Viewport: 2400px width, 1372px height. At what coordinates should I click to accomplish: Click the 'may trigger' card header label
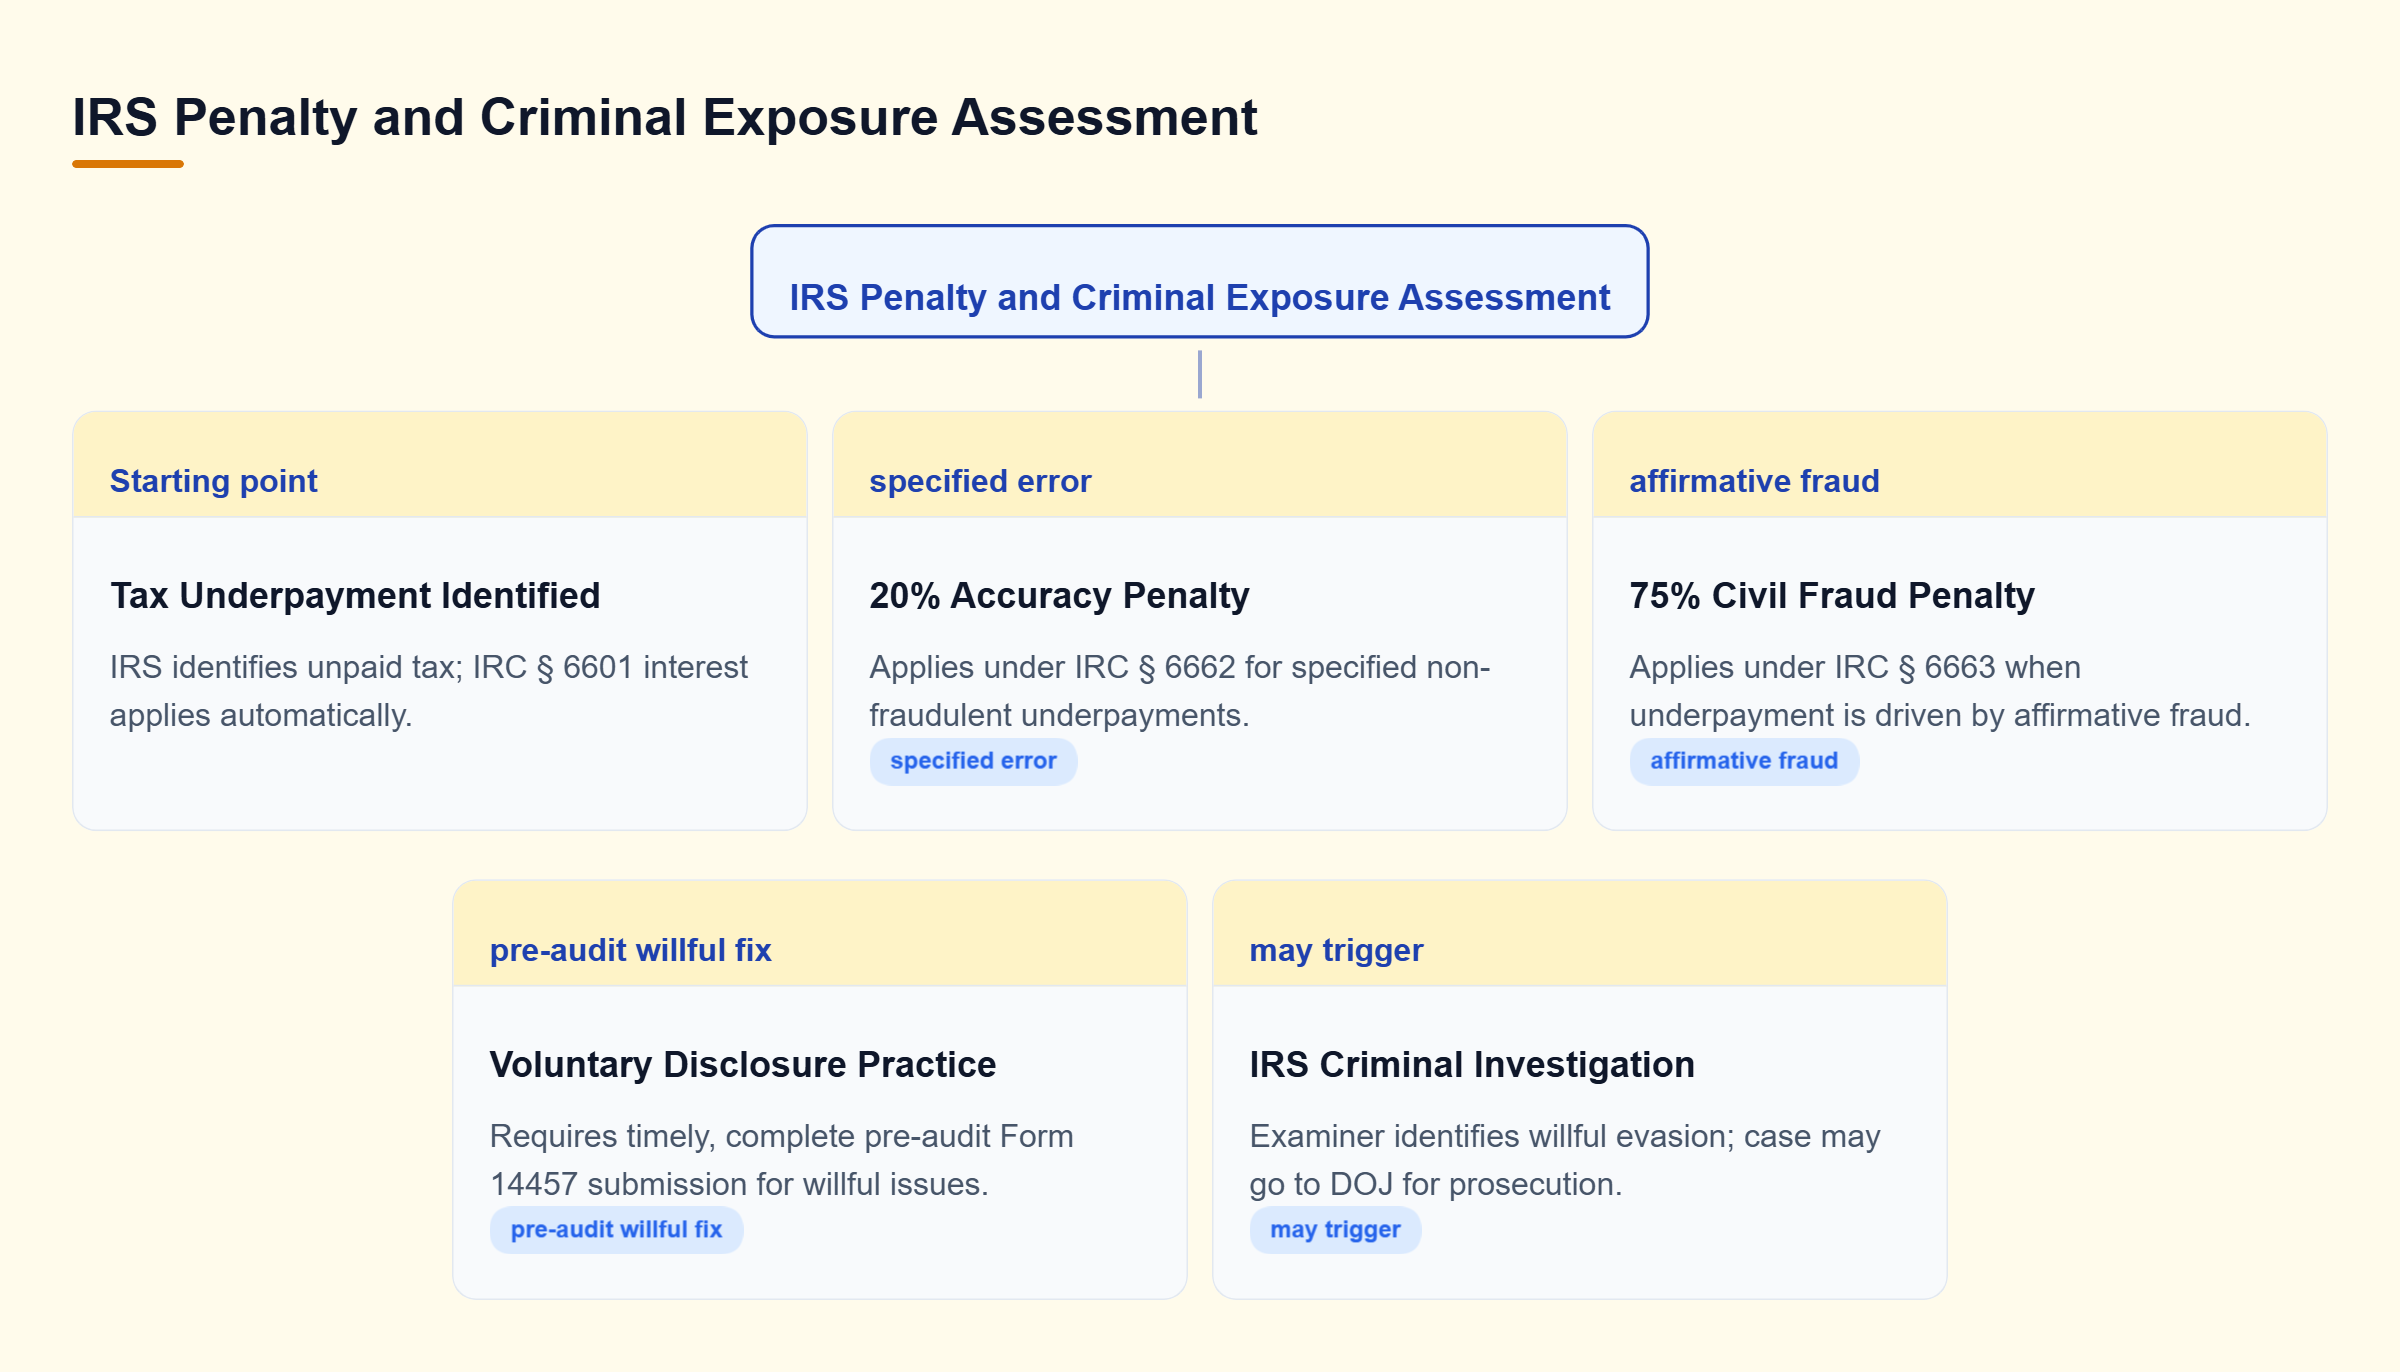click(1336, 950)
